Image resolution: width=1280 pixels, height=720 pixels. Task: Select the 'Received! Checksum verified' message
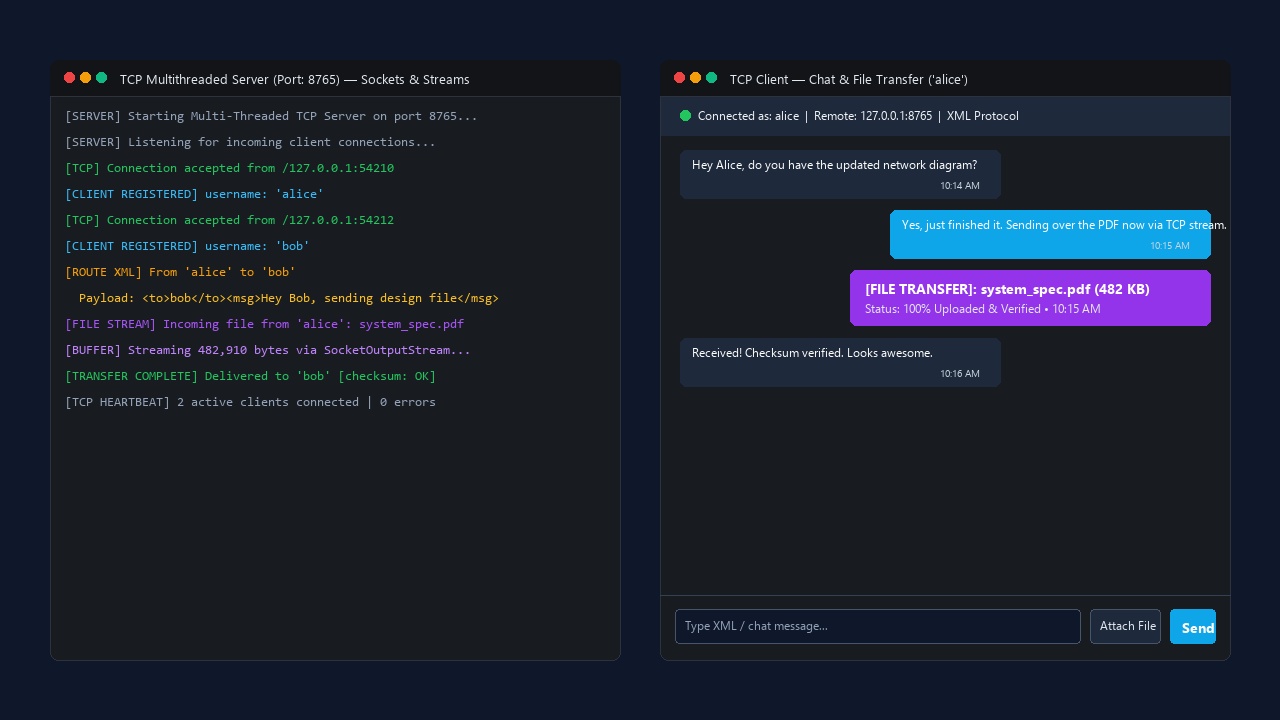tap(840, 362)
